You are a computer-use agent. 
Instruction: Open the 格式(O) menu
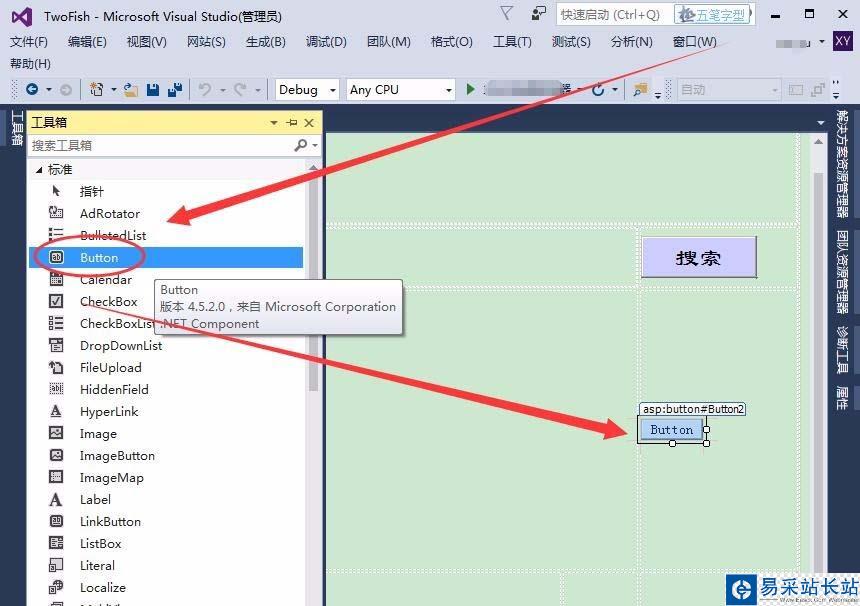pos(451,42)
